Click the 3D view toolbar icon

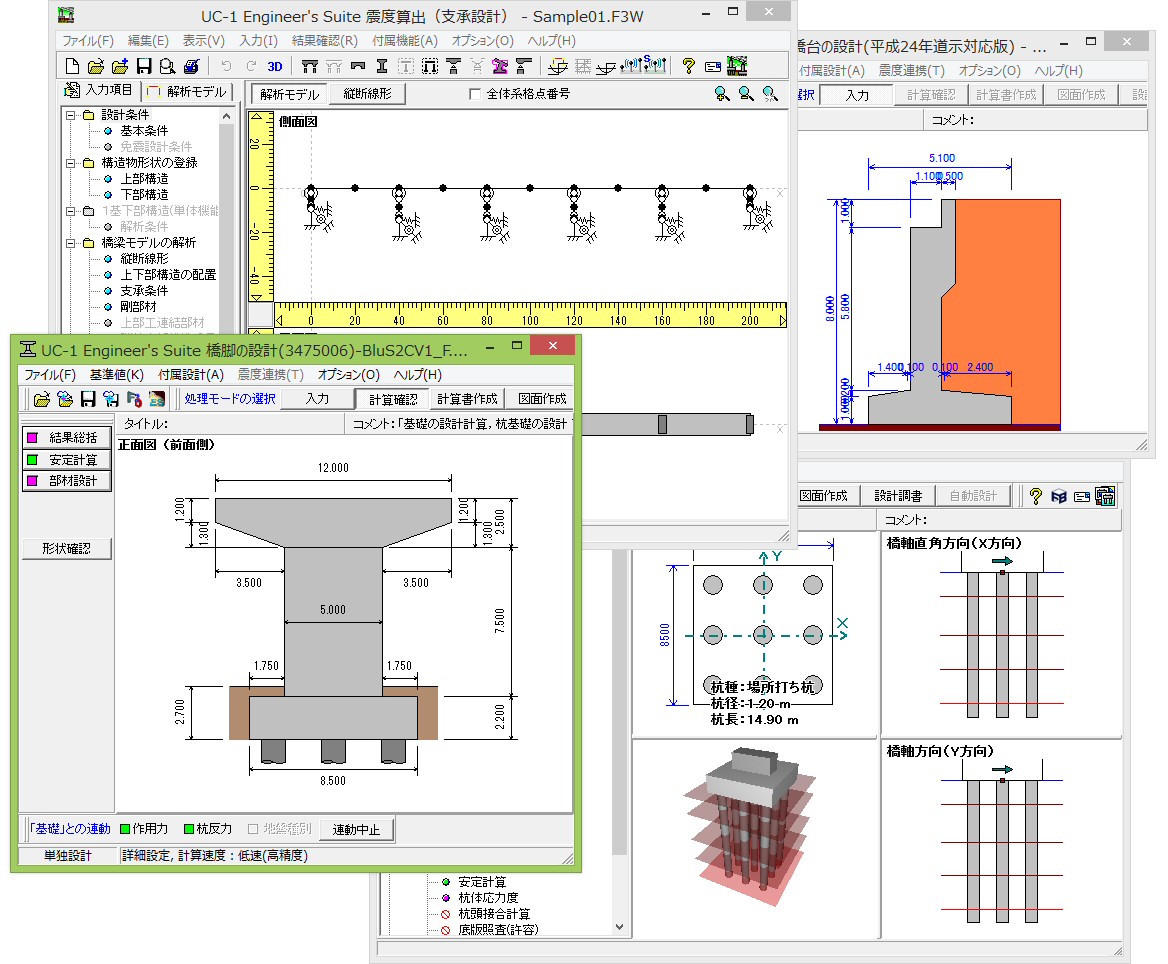[x=275, y=67]
